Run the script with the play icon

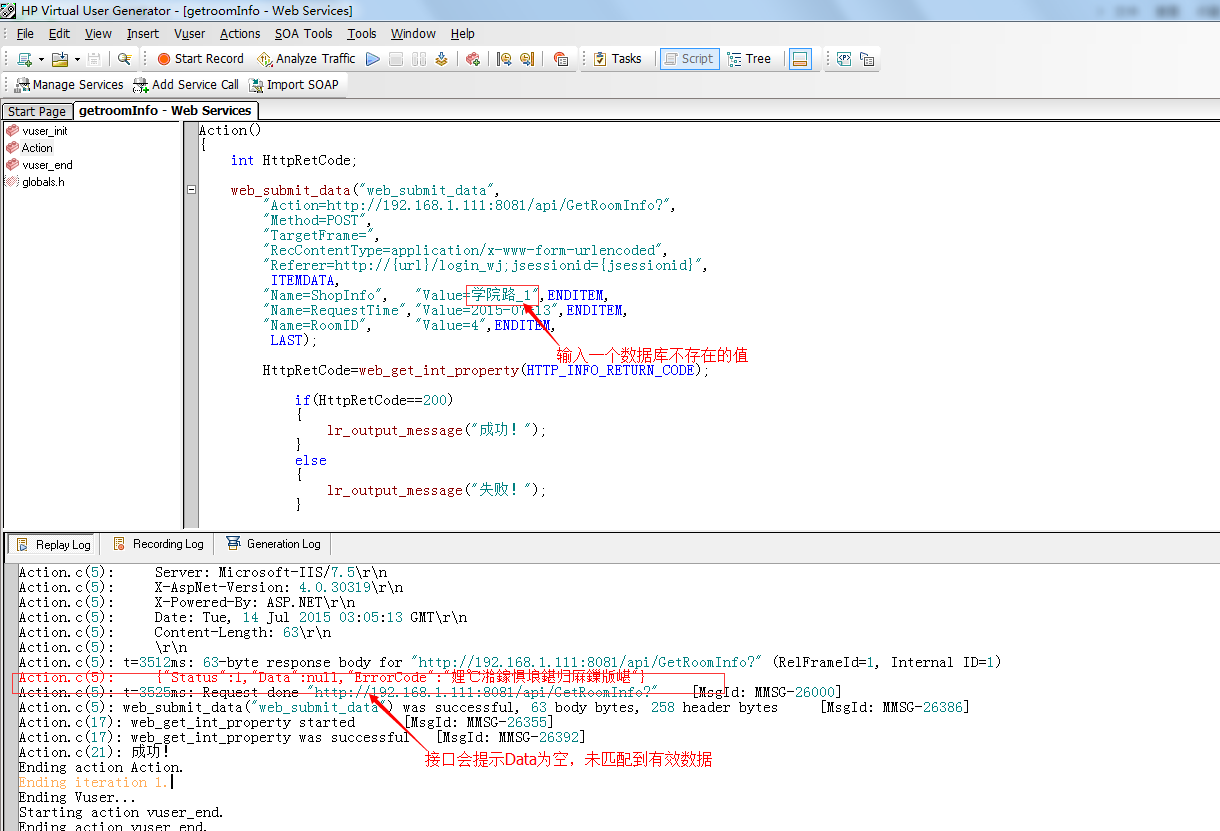coord(373,59)
